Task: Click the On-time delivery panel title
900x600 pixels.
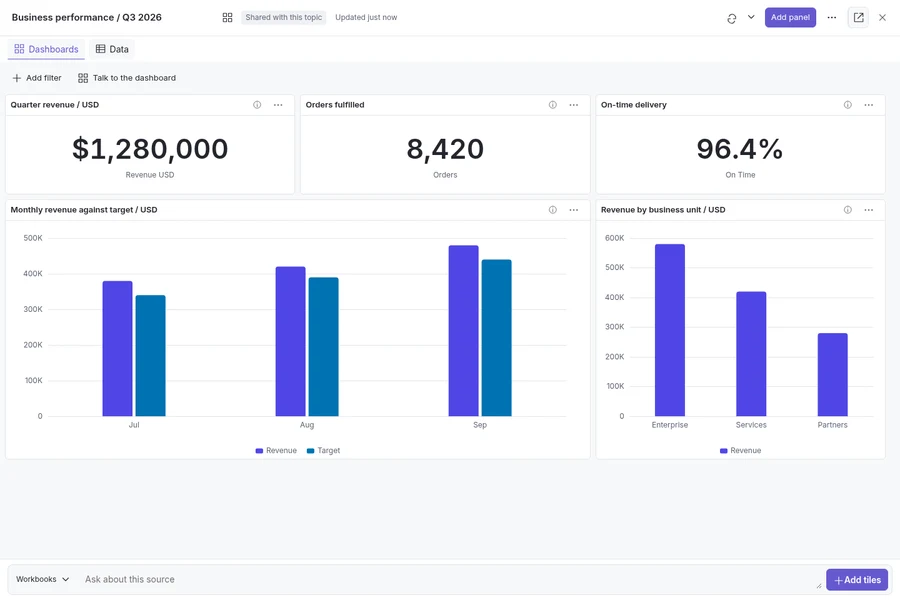Action: coord(634,105)
